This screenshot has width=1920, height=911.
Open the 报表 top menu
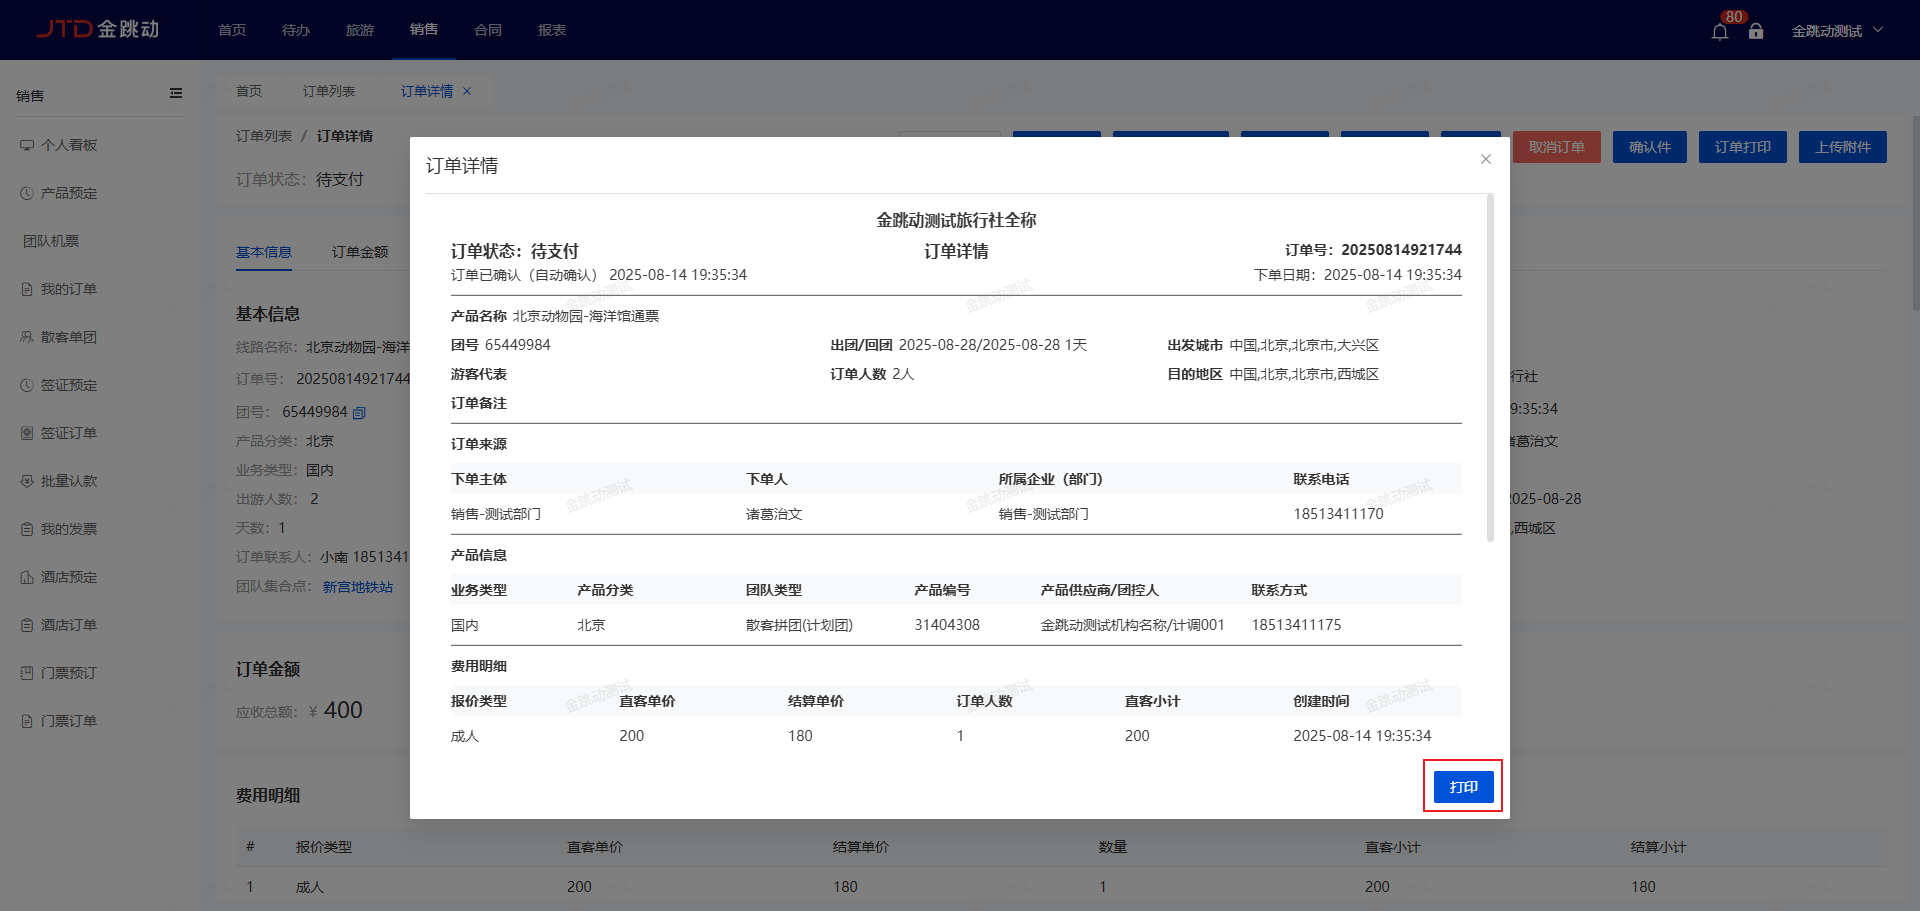tap(551, 30)
